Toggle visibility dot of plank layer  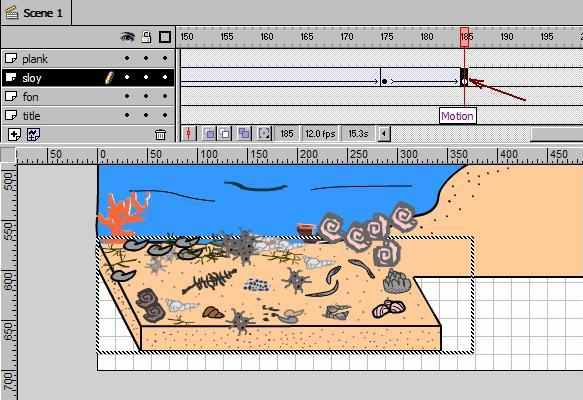point(127,58)
